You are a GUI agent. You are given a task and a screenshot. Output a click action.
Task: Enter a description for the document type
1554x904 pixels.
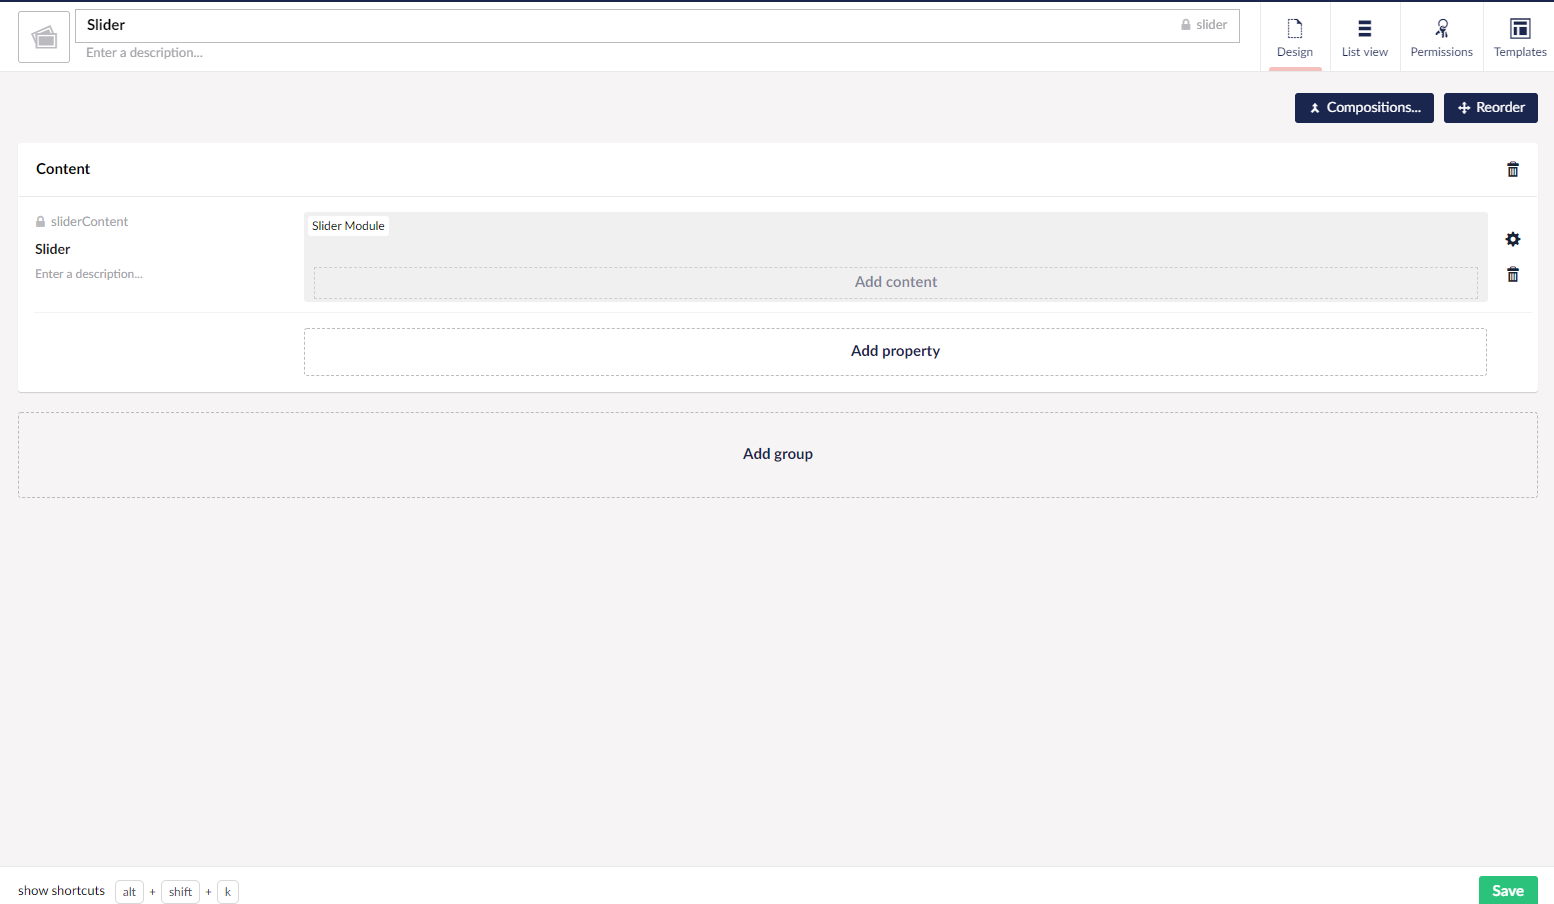400,53
